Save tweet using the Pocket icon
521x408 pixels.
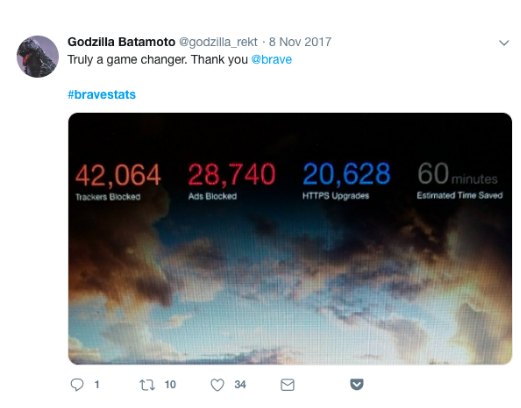click(x=357, y=384)
